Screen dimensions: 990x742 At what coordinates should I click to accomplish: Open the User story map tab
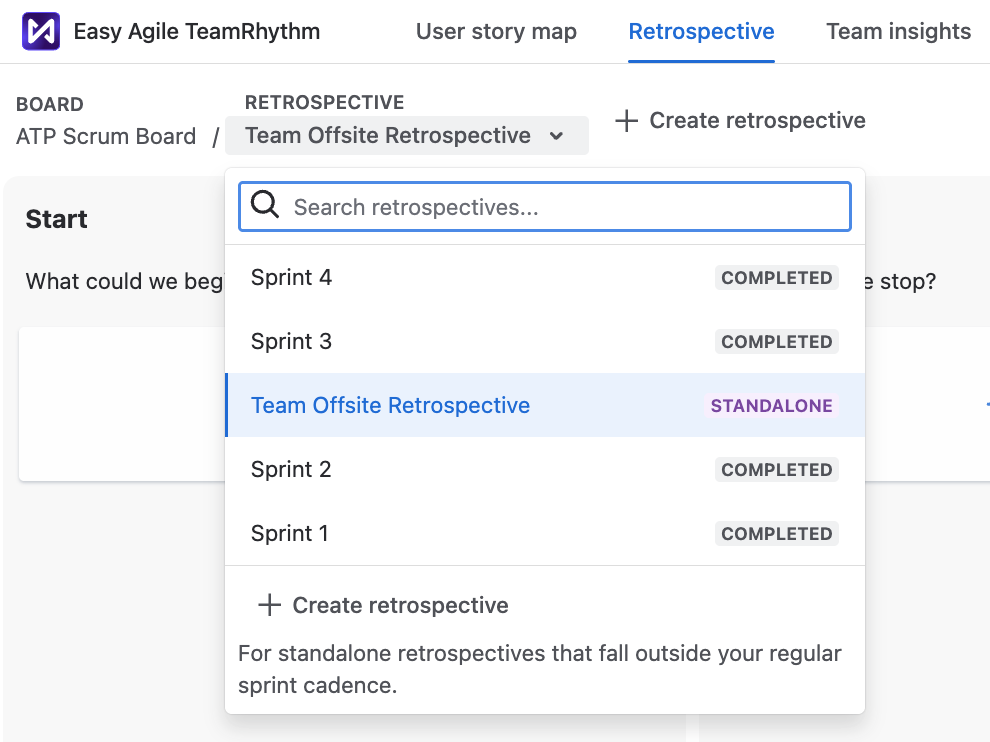(496, 32)
